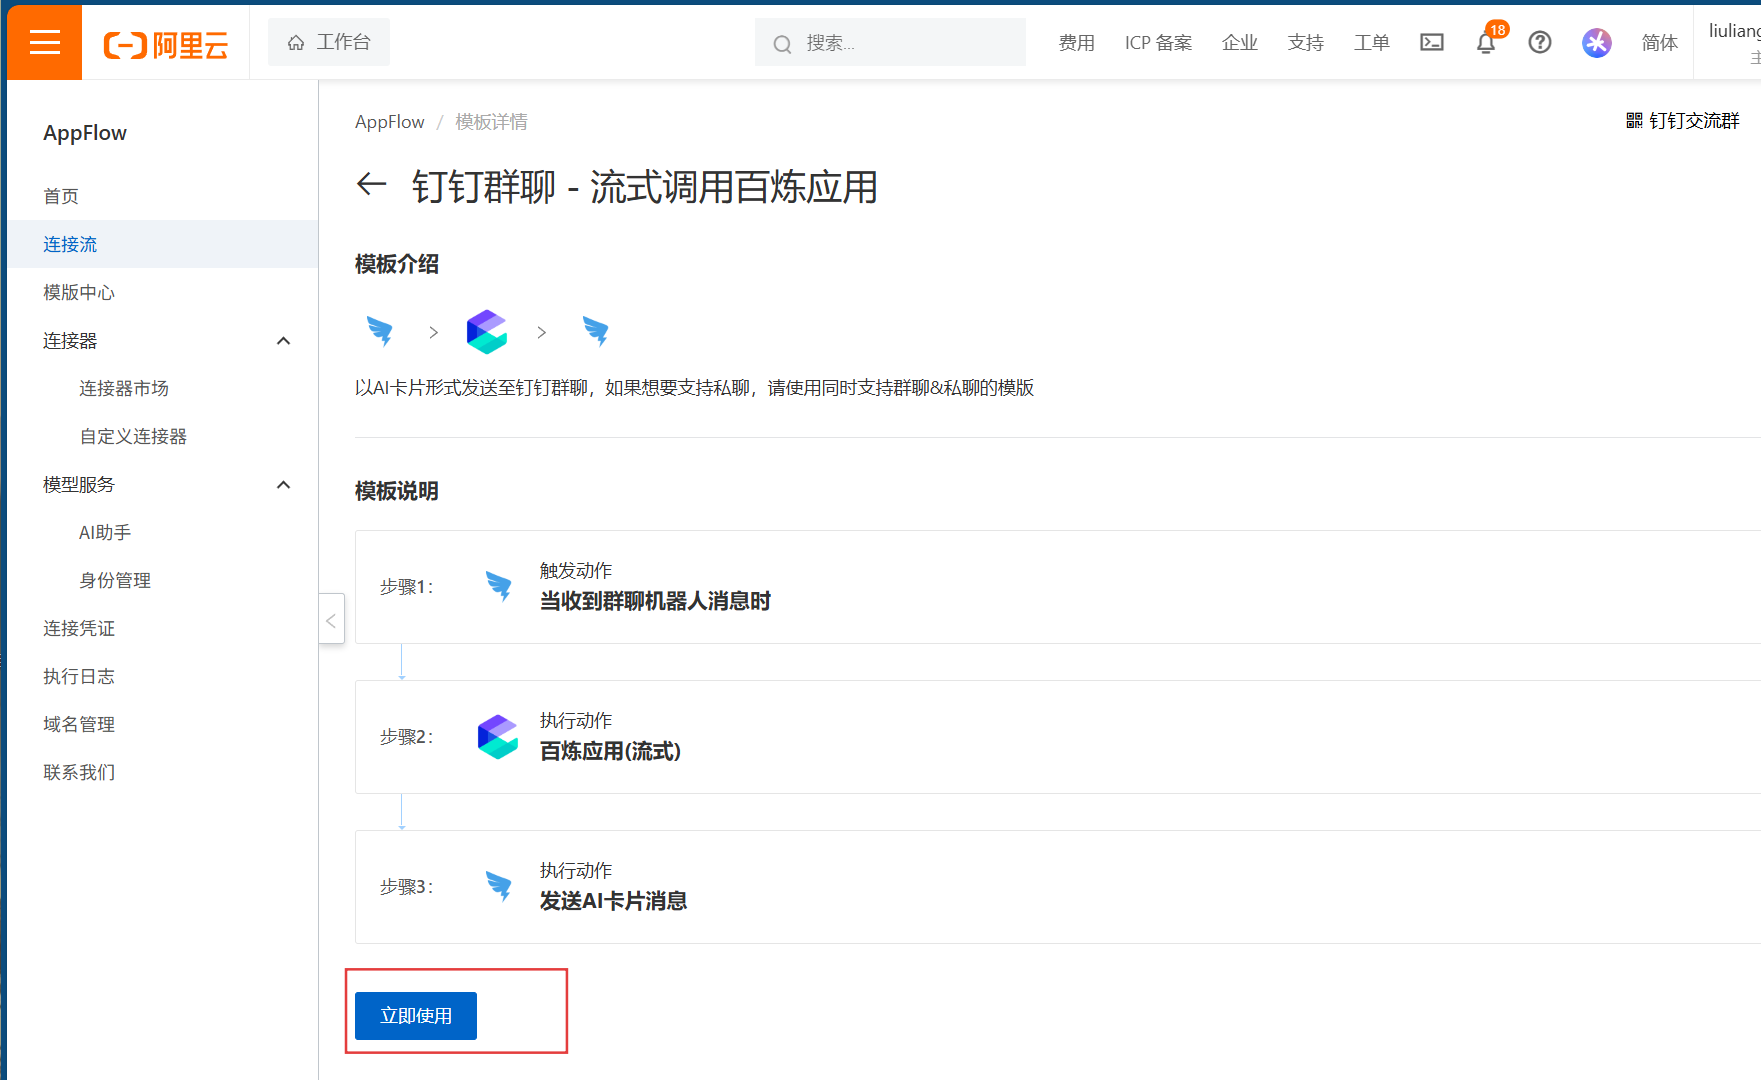Click the AppFlow sidebar title

[x=85, y=133]
